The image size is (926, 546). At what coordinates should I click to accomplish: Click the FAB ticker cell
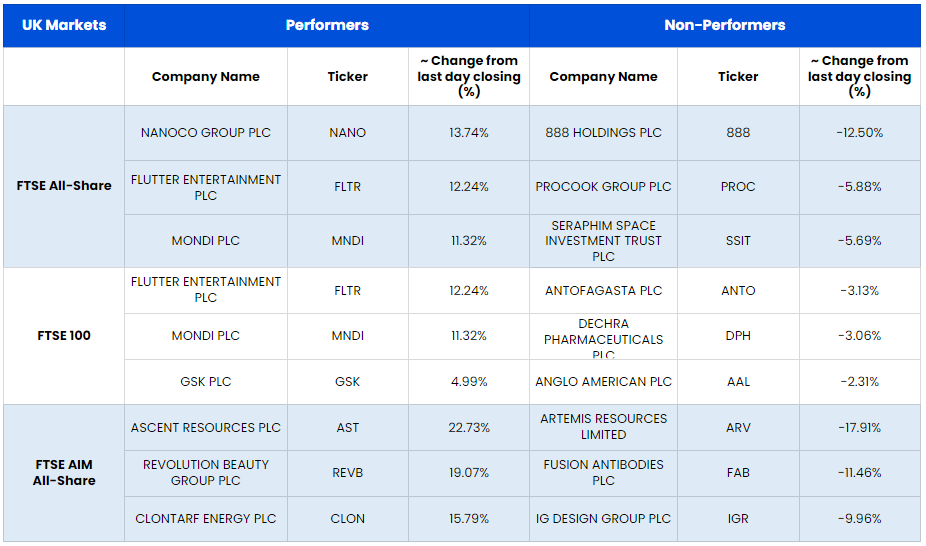coord(738,473)
